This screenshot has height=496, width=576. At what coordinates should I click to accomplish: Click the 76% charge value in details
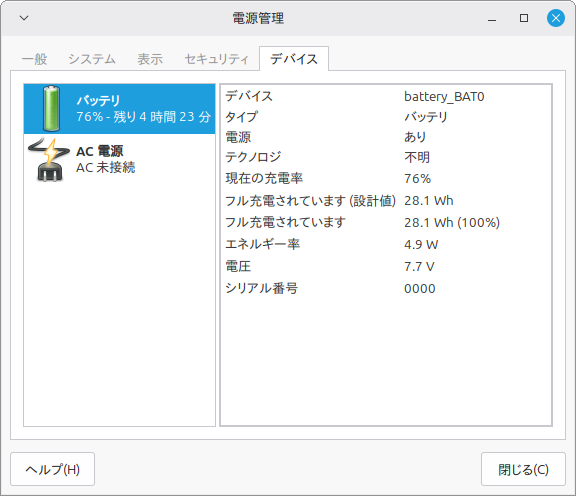tap(417, 179)
